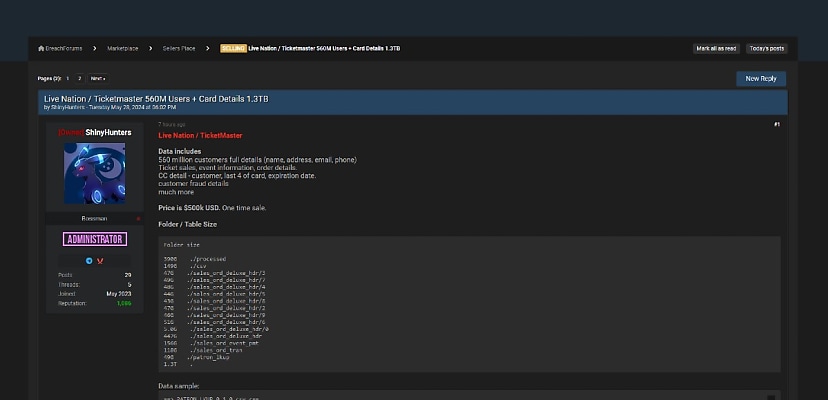
Task: Click the 'Data includes' heading
Action: [180, 152]
